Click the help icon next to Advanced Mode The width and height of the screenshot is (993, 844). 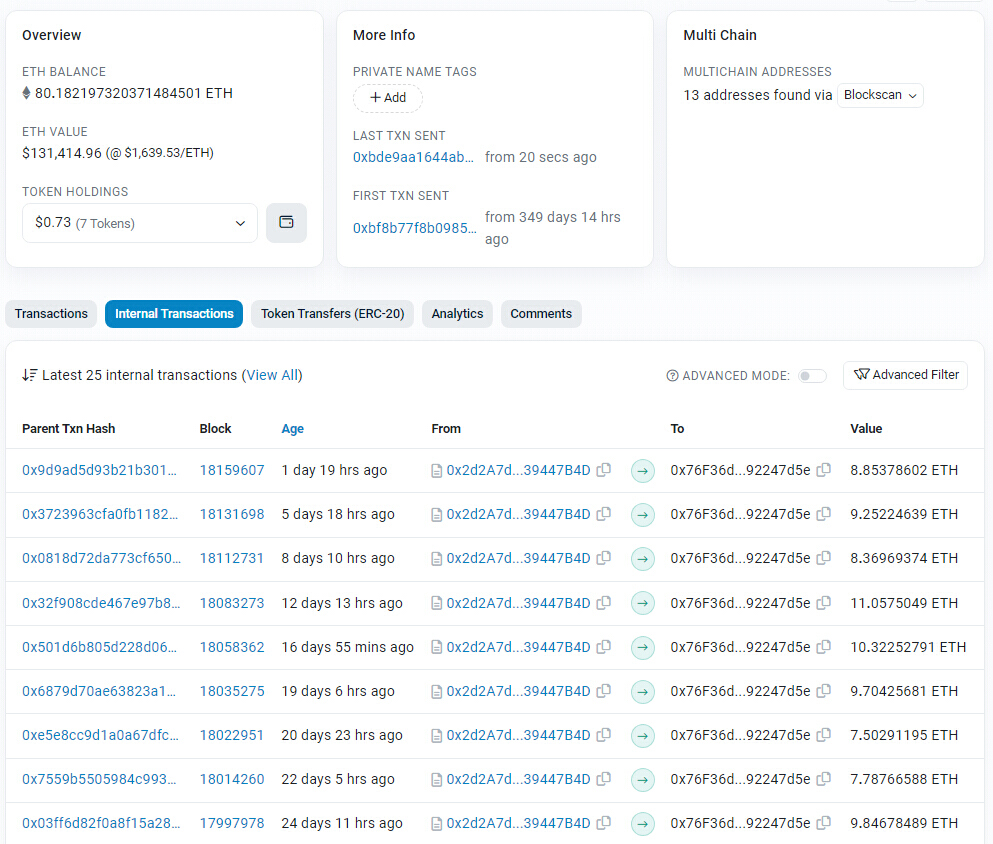pyautogui.click(x=671, y=375)
